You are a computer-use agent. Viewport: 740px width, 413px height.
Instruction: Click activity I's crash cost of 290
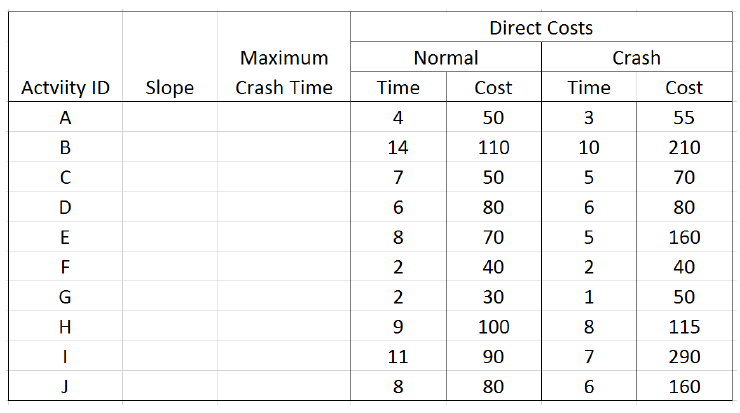pyautogui.click(x=684, y=357)
